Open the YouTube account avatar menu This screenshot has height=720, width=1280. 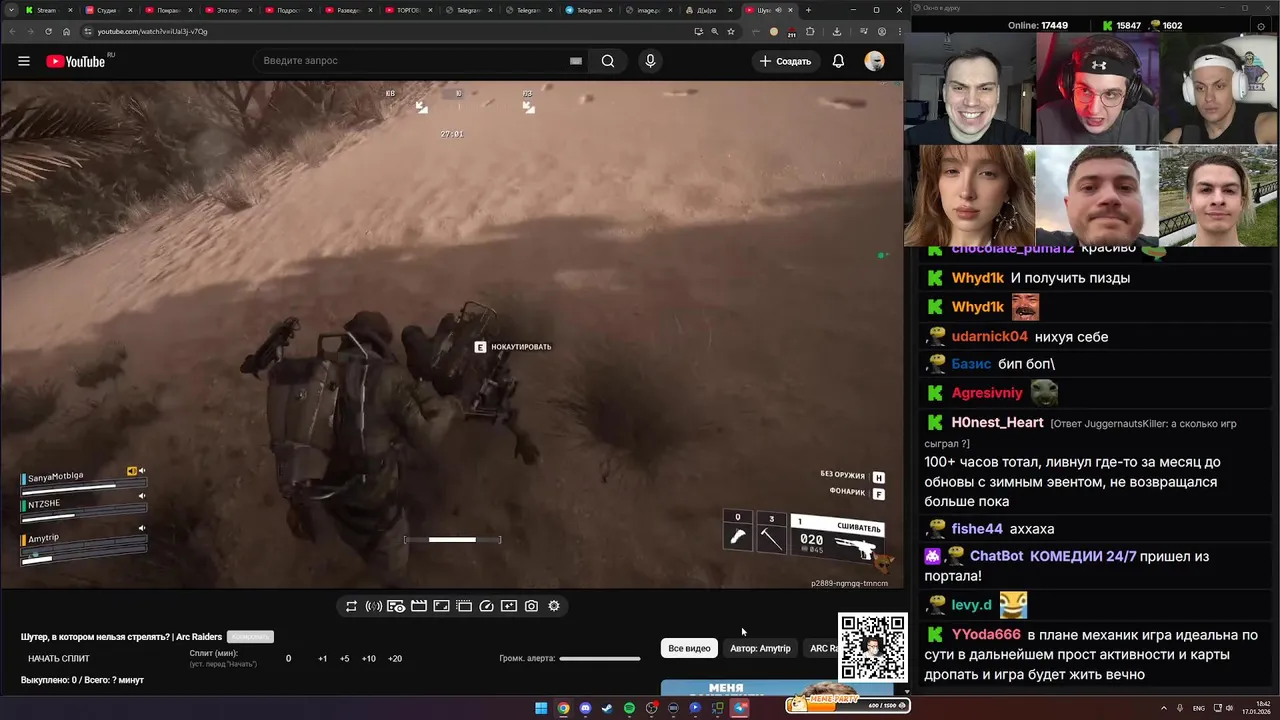pyautogui.click(x=874, y=61)
